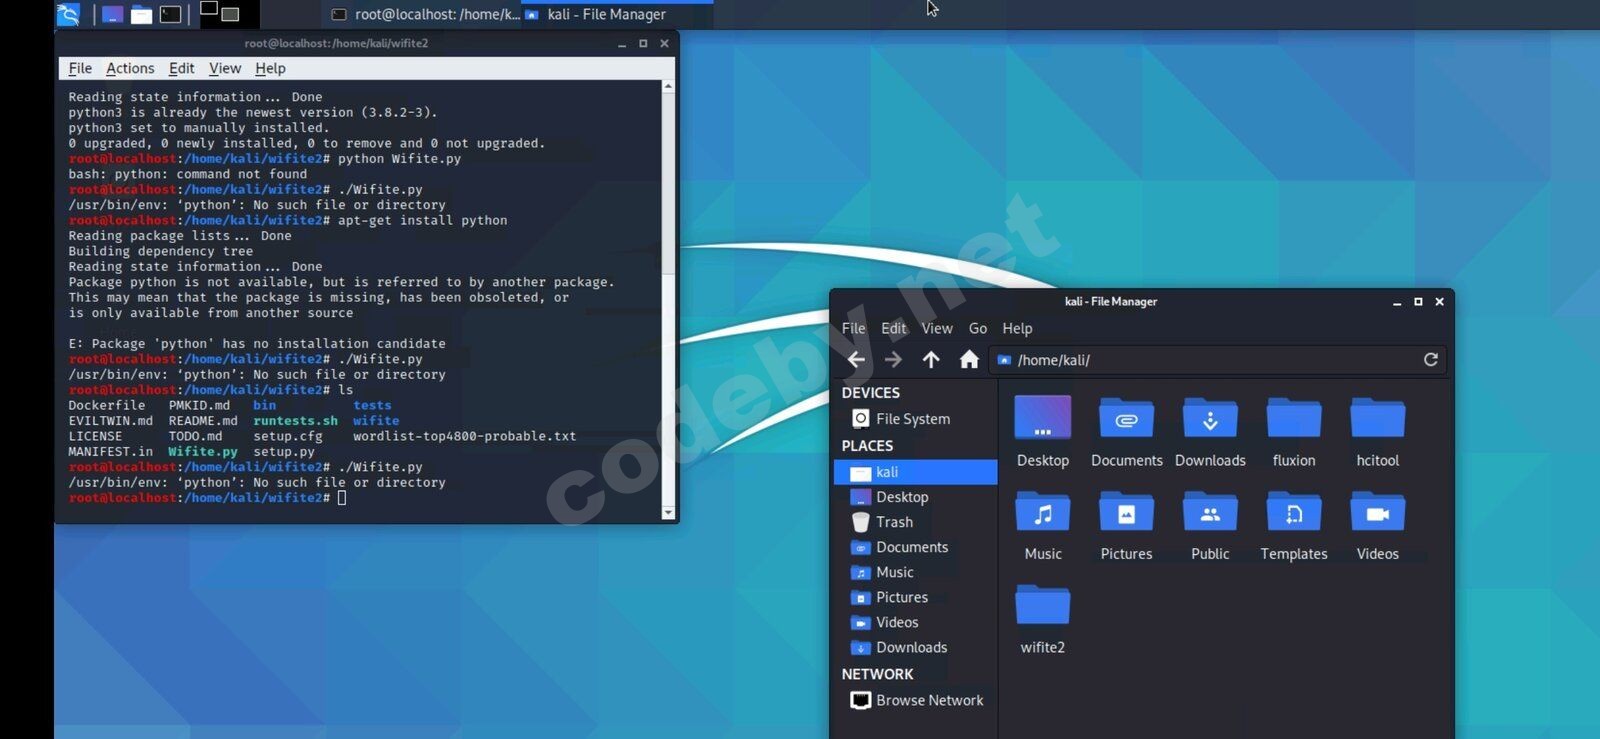This screenshot has width=1600, height=739.
Task: Click the /home/kali/ location path field
Action: tap(1200, 360)
